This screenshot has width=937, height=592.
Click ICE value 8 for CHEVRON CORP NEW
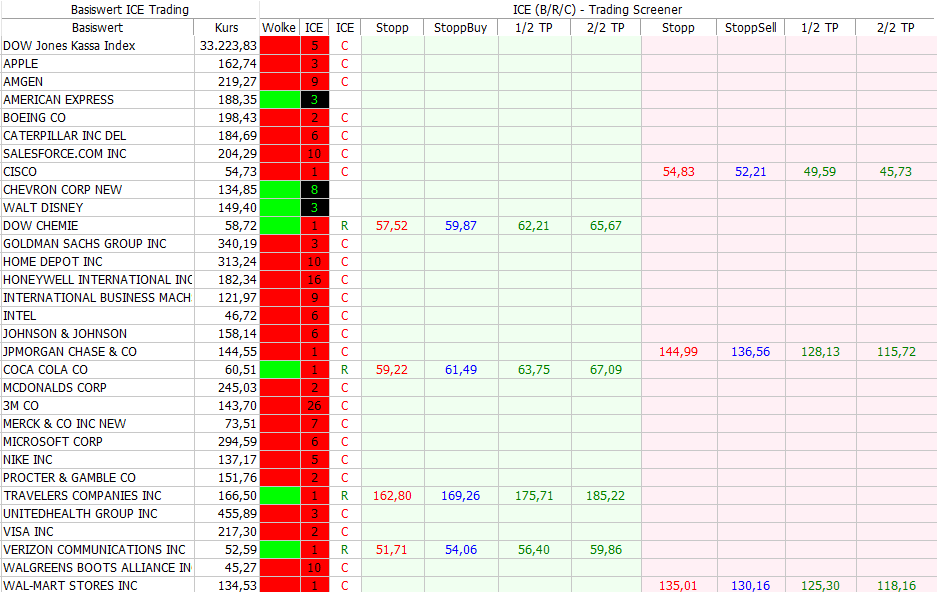coord(314,189)
